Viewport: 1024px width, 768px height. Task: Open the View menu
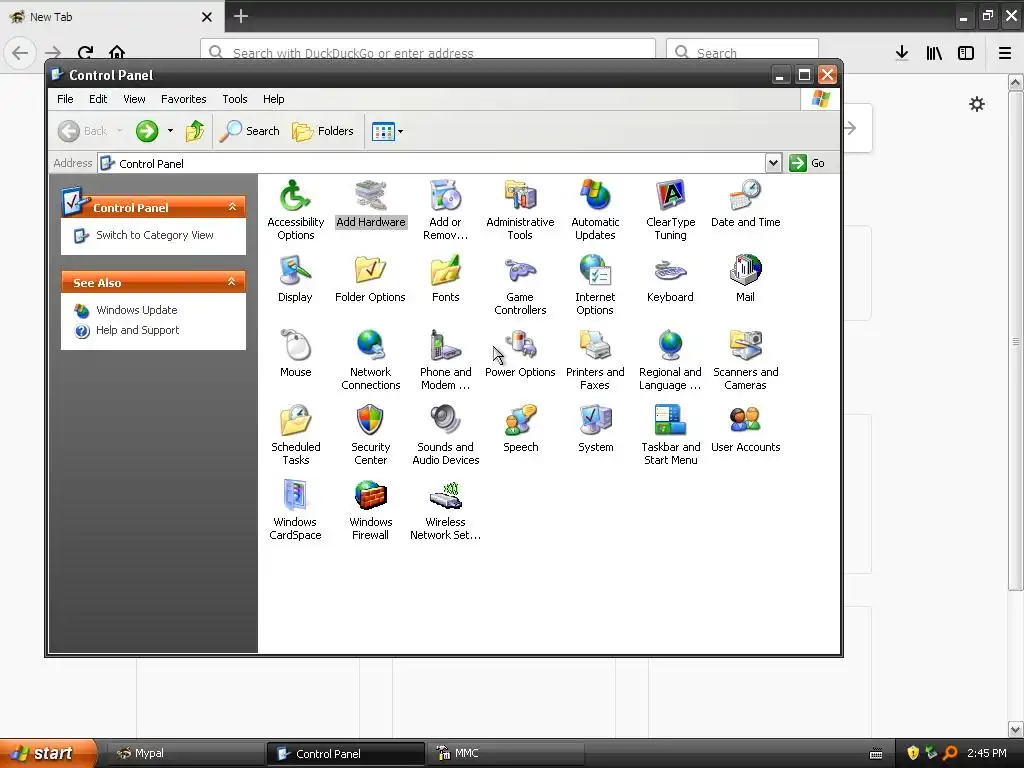coord(135,99)
